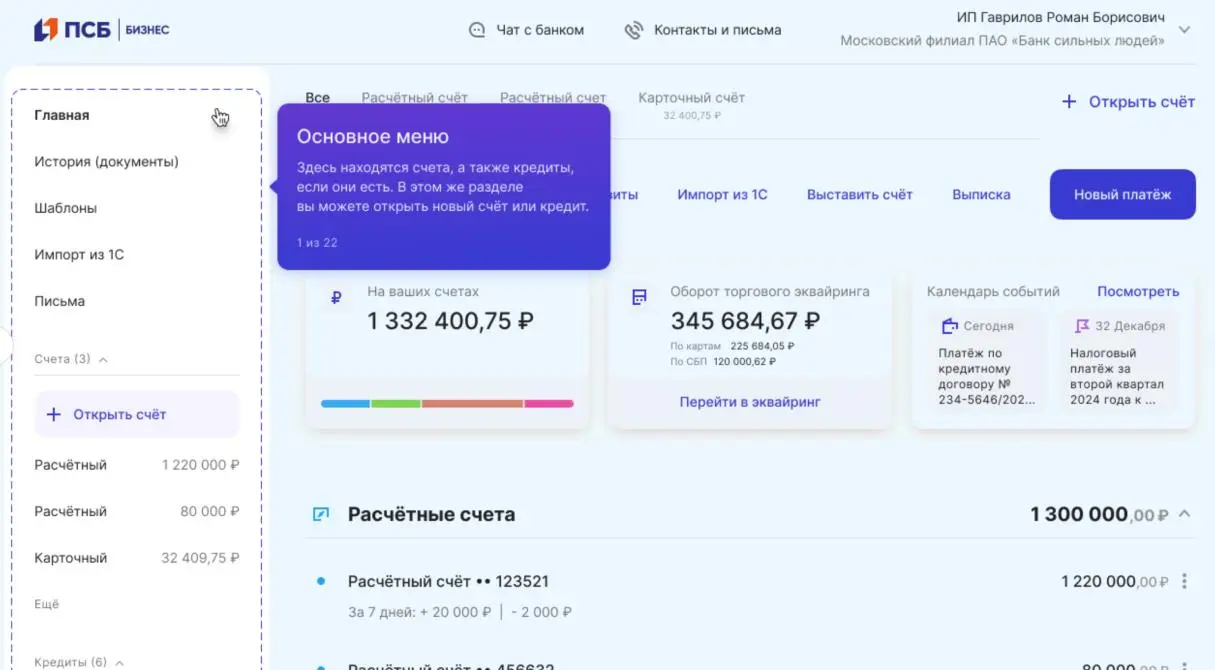Image resolution: width=1215 pixels, height=670 pixels.
Task: Switch to the Карточный счёт tab
Action: [691, 98]
